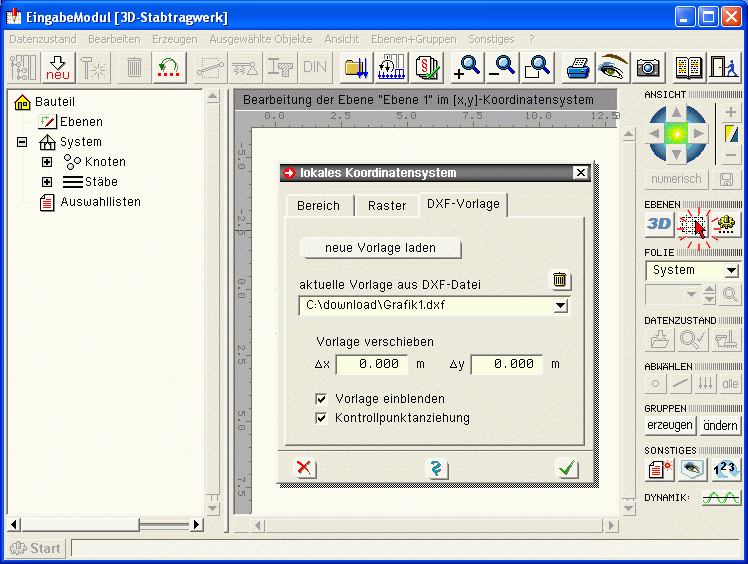Screen dimensions: 748x564
Task: Toggle 'Kontrollpunktanziehung' checkbox
Action: (321, 417)
